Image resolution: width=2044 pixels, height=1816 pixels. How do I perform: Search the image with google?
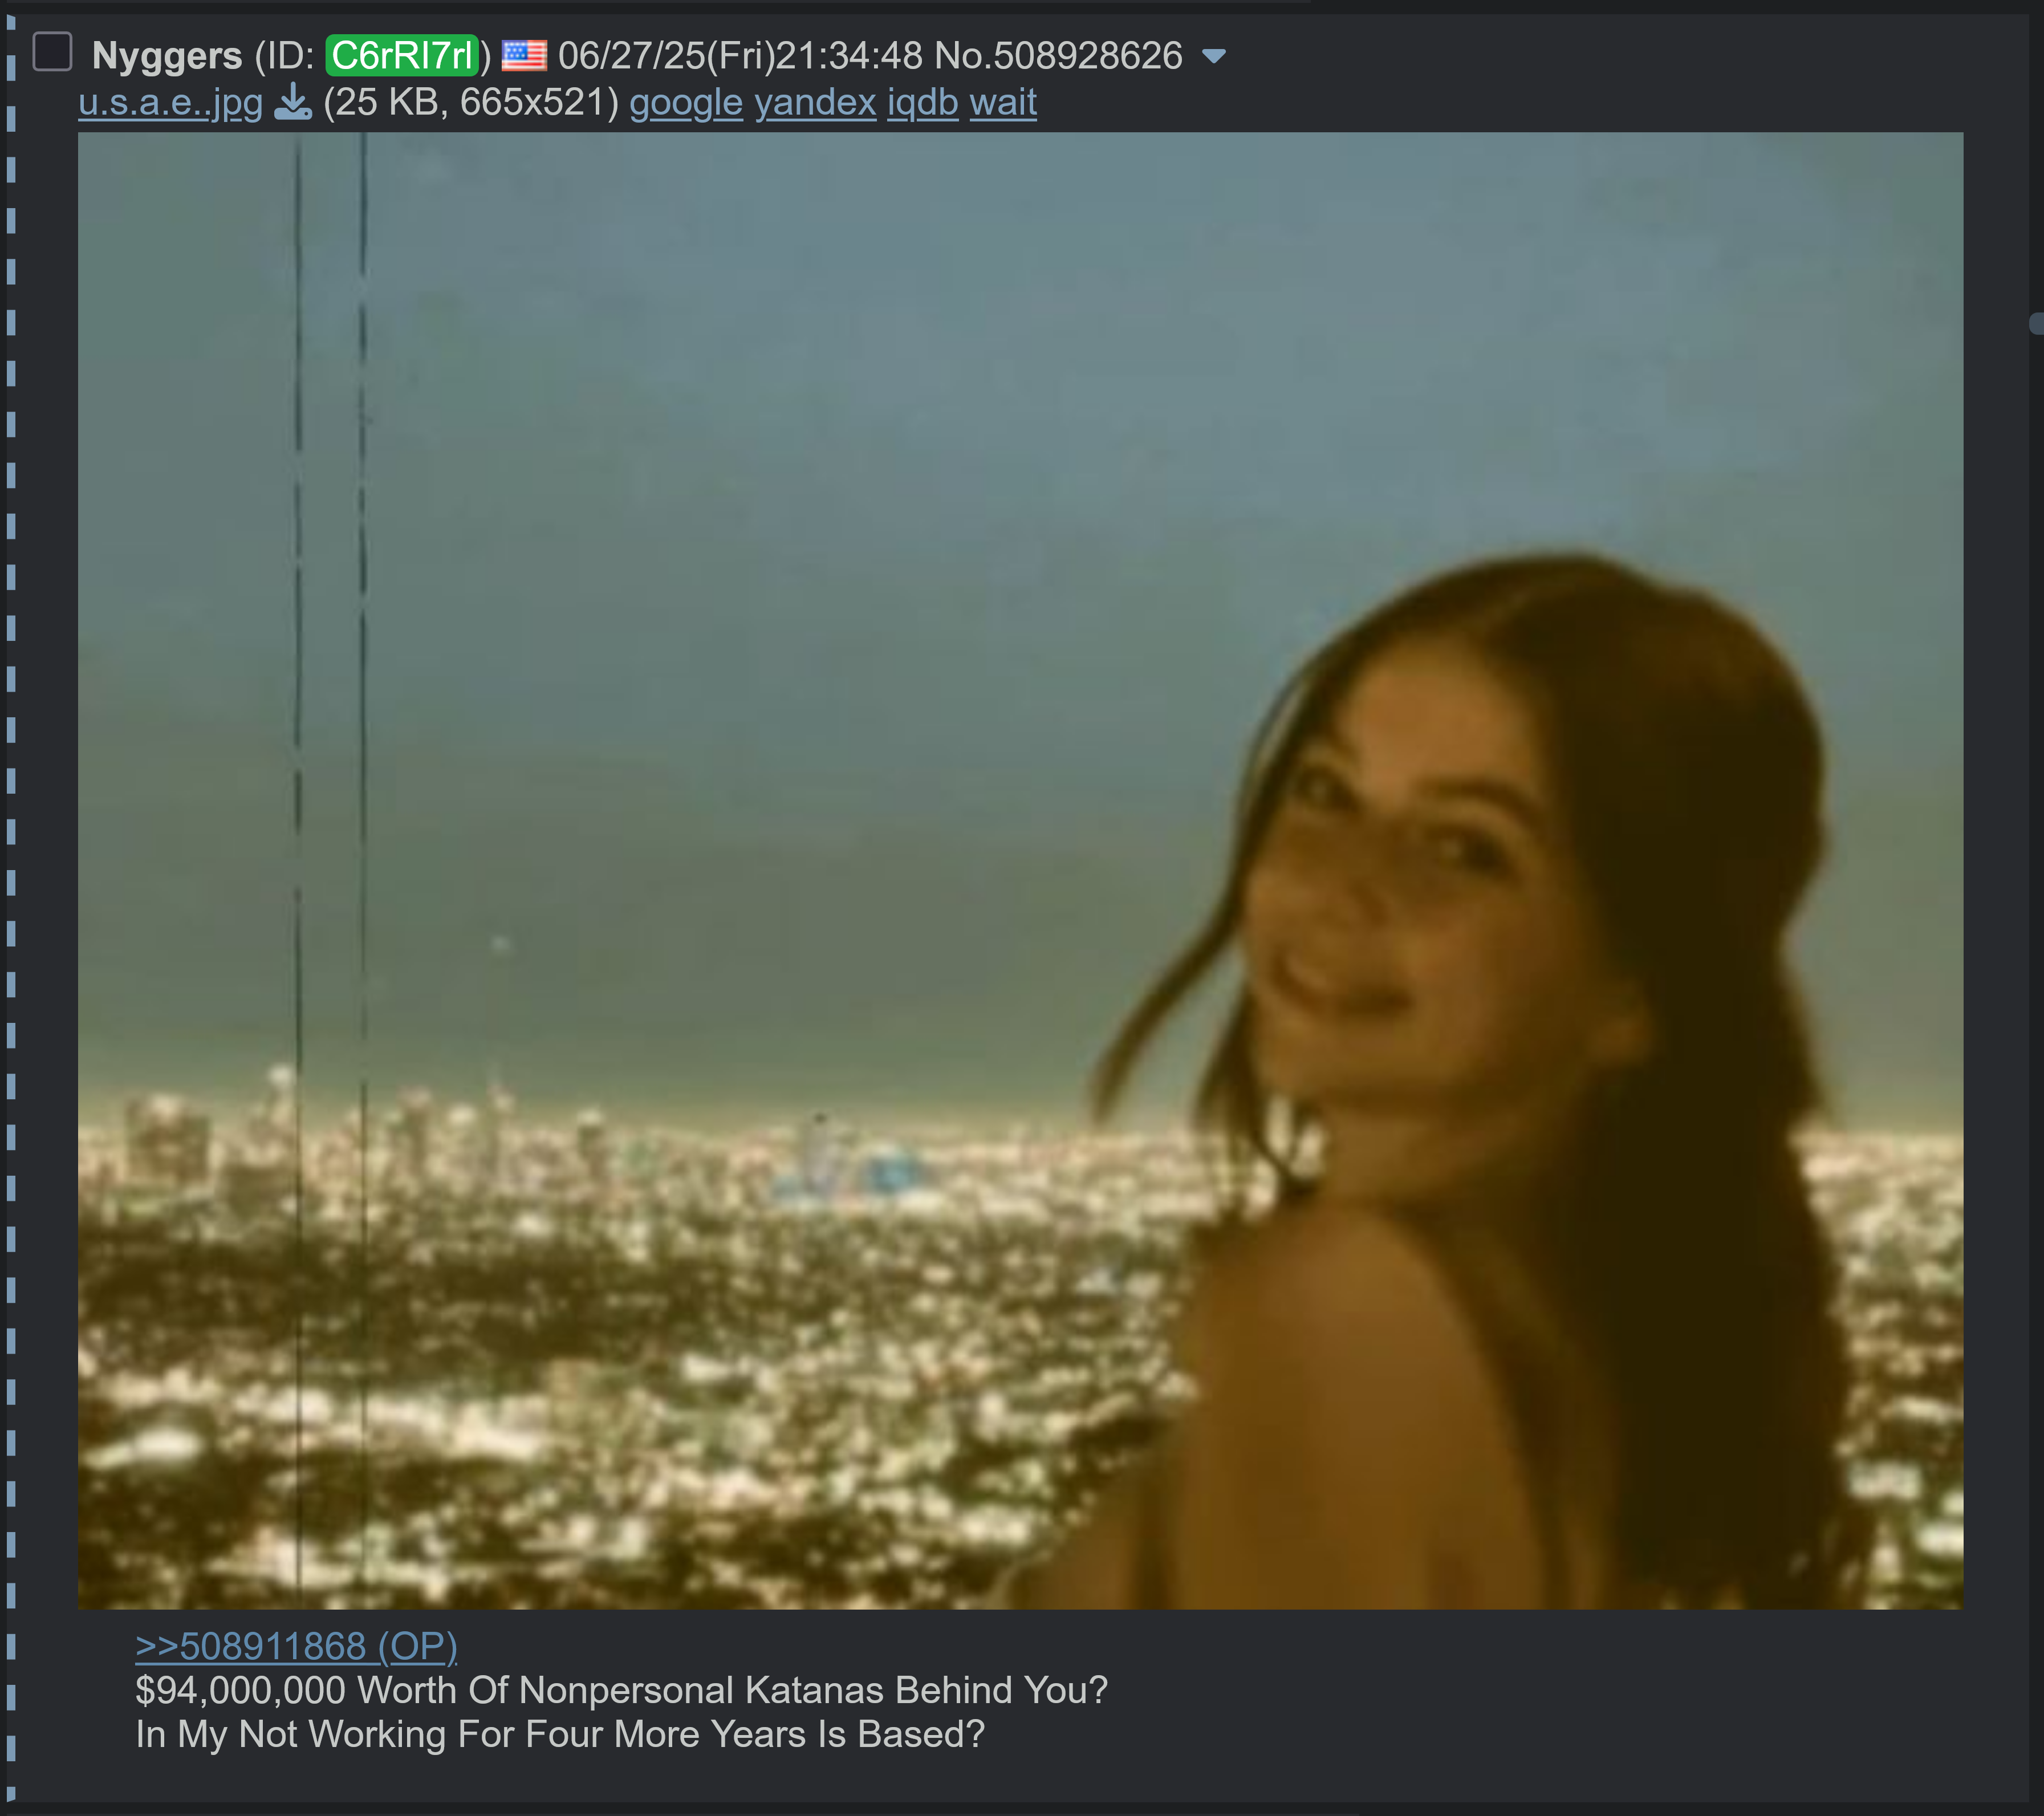(x=686, y=102)
